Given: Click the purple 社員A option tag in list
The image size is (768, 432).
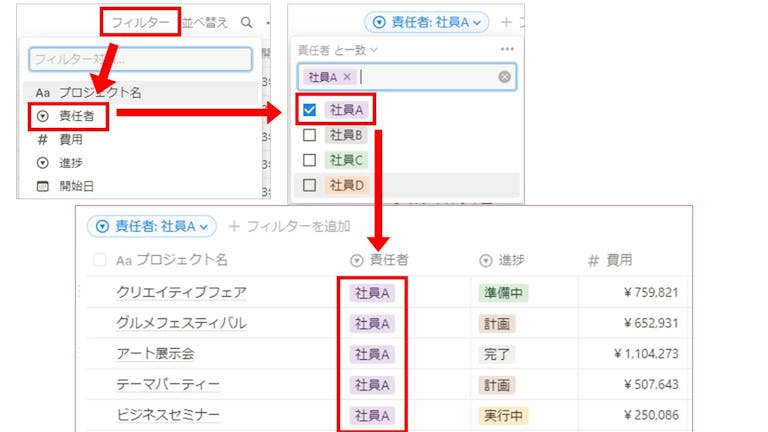Looking at the screenshot, I should tap(346, 110).
